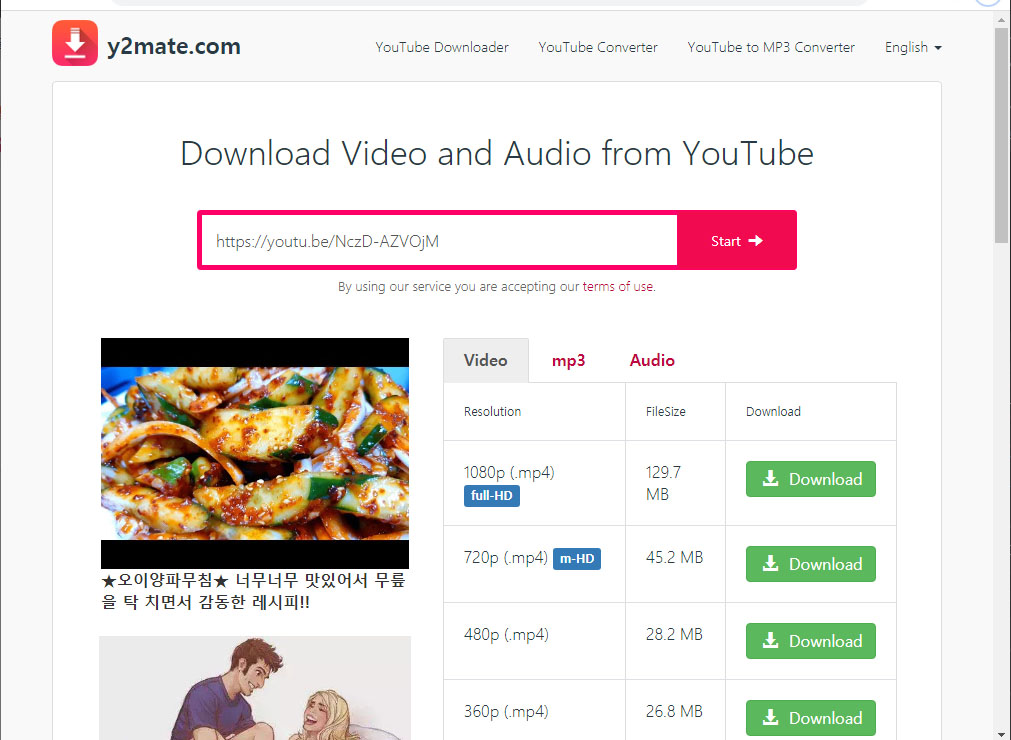Switch to the Audio tab
The height and width of the screenshot is (740, 1011).
[652, 360]
